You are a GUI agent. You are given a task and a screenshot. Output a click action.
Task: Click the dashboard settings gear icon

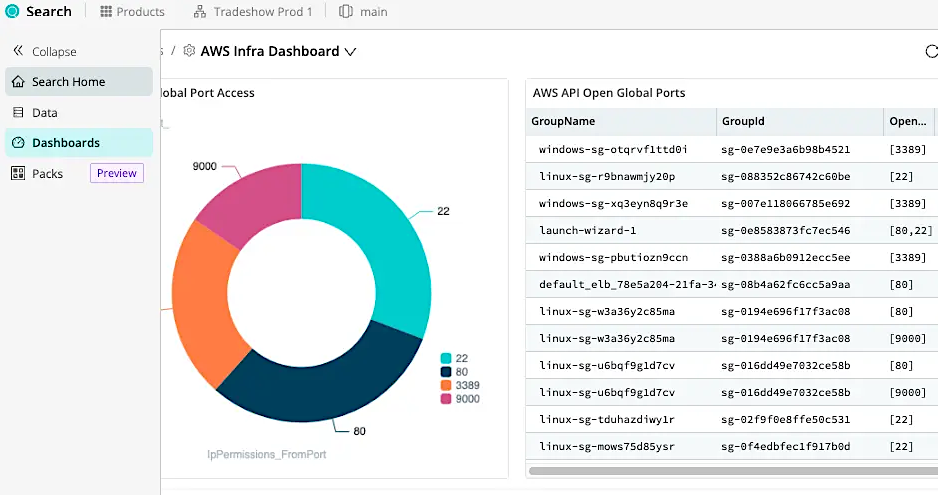click(189, 51)
